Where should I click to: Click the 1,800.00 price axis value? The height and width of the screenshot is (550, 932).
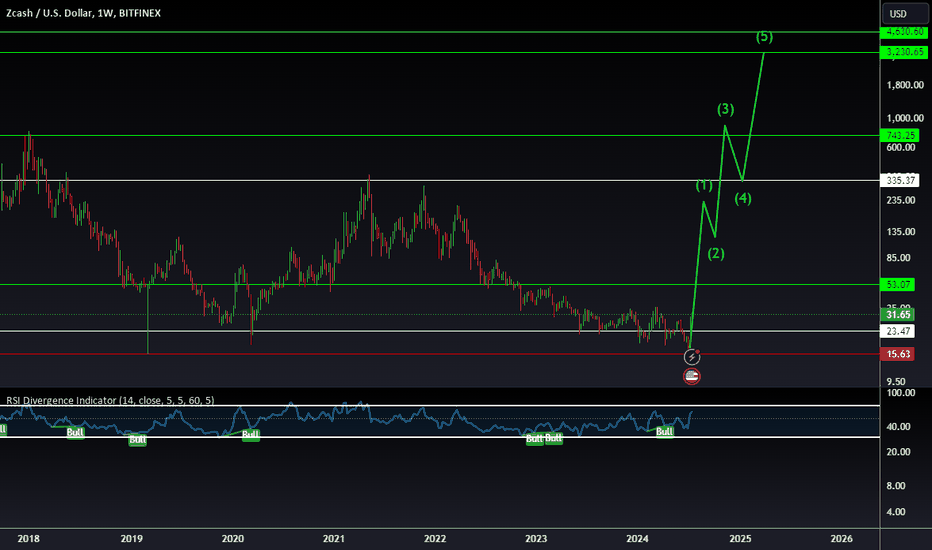(905, 85)
